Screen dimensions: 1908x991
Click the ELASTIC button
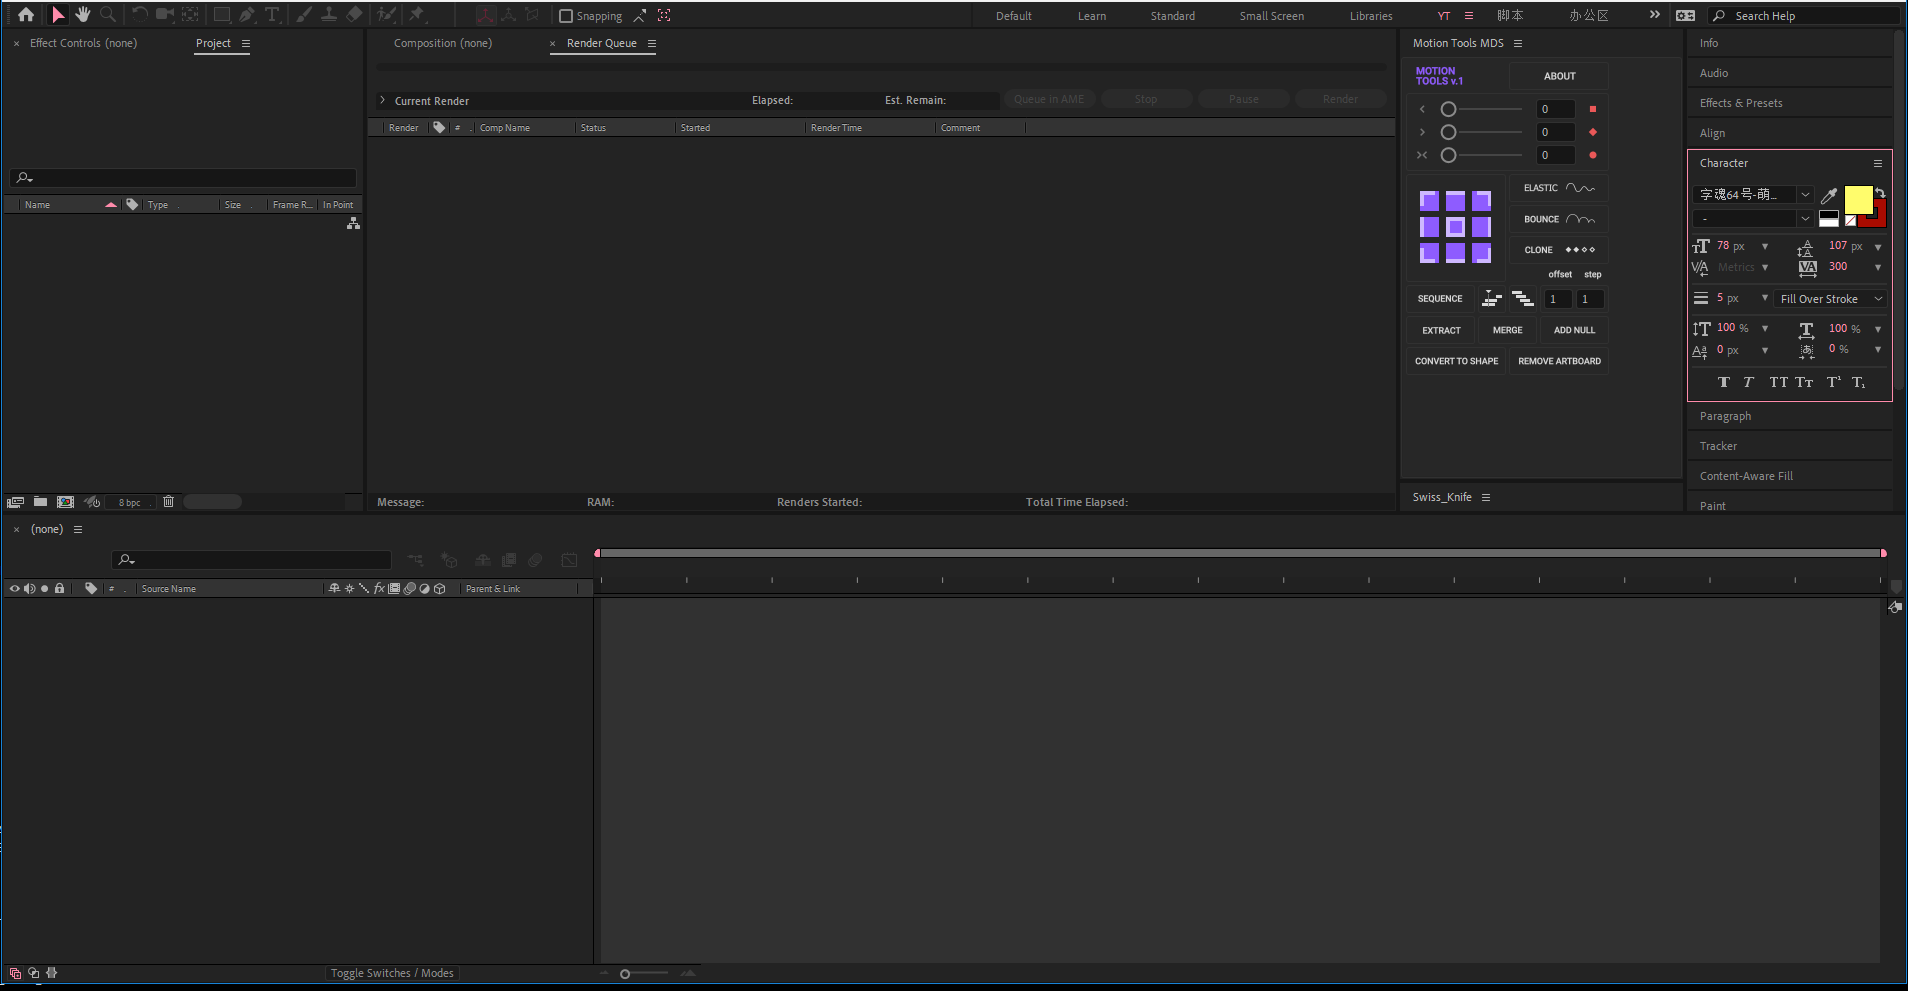pyautogui.click(x=1559, y=188)
